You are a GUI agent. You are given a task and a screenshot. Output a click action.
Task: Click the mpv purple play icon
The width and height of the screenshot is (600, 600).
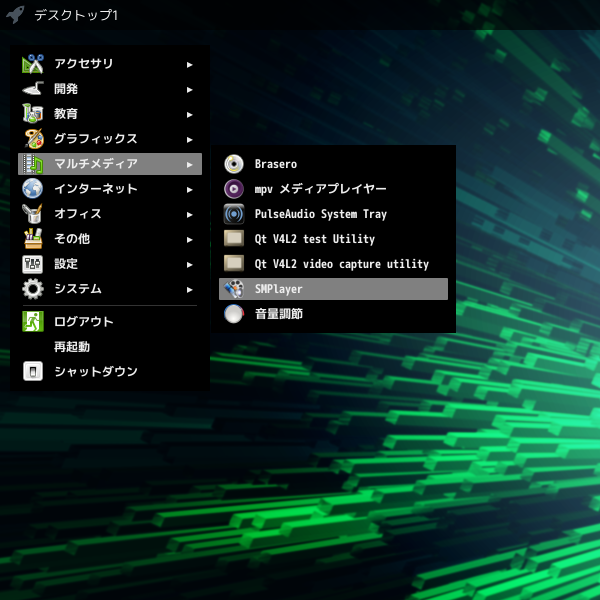tap(234, 189)
